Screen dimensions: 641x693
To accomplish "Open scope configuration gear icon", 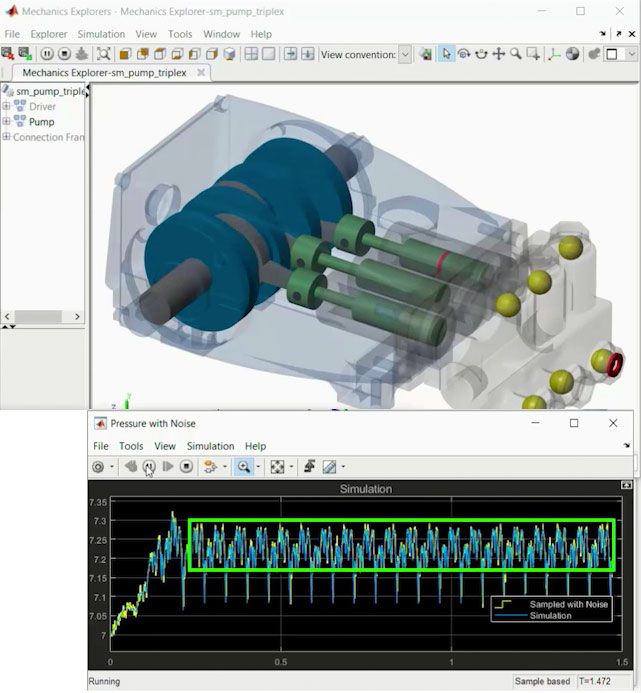I will point(98,466).
